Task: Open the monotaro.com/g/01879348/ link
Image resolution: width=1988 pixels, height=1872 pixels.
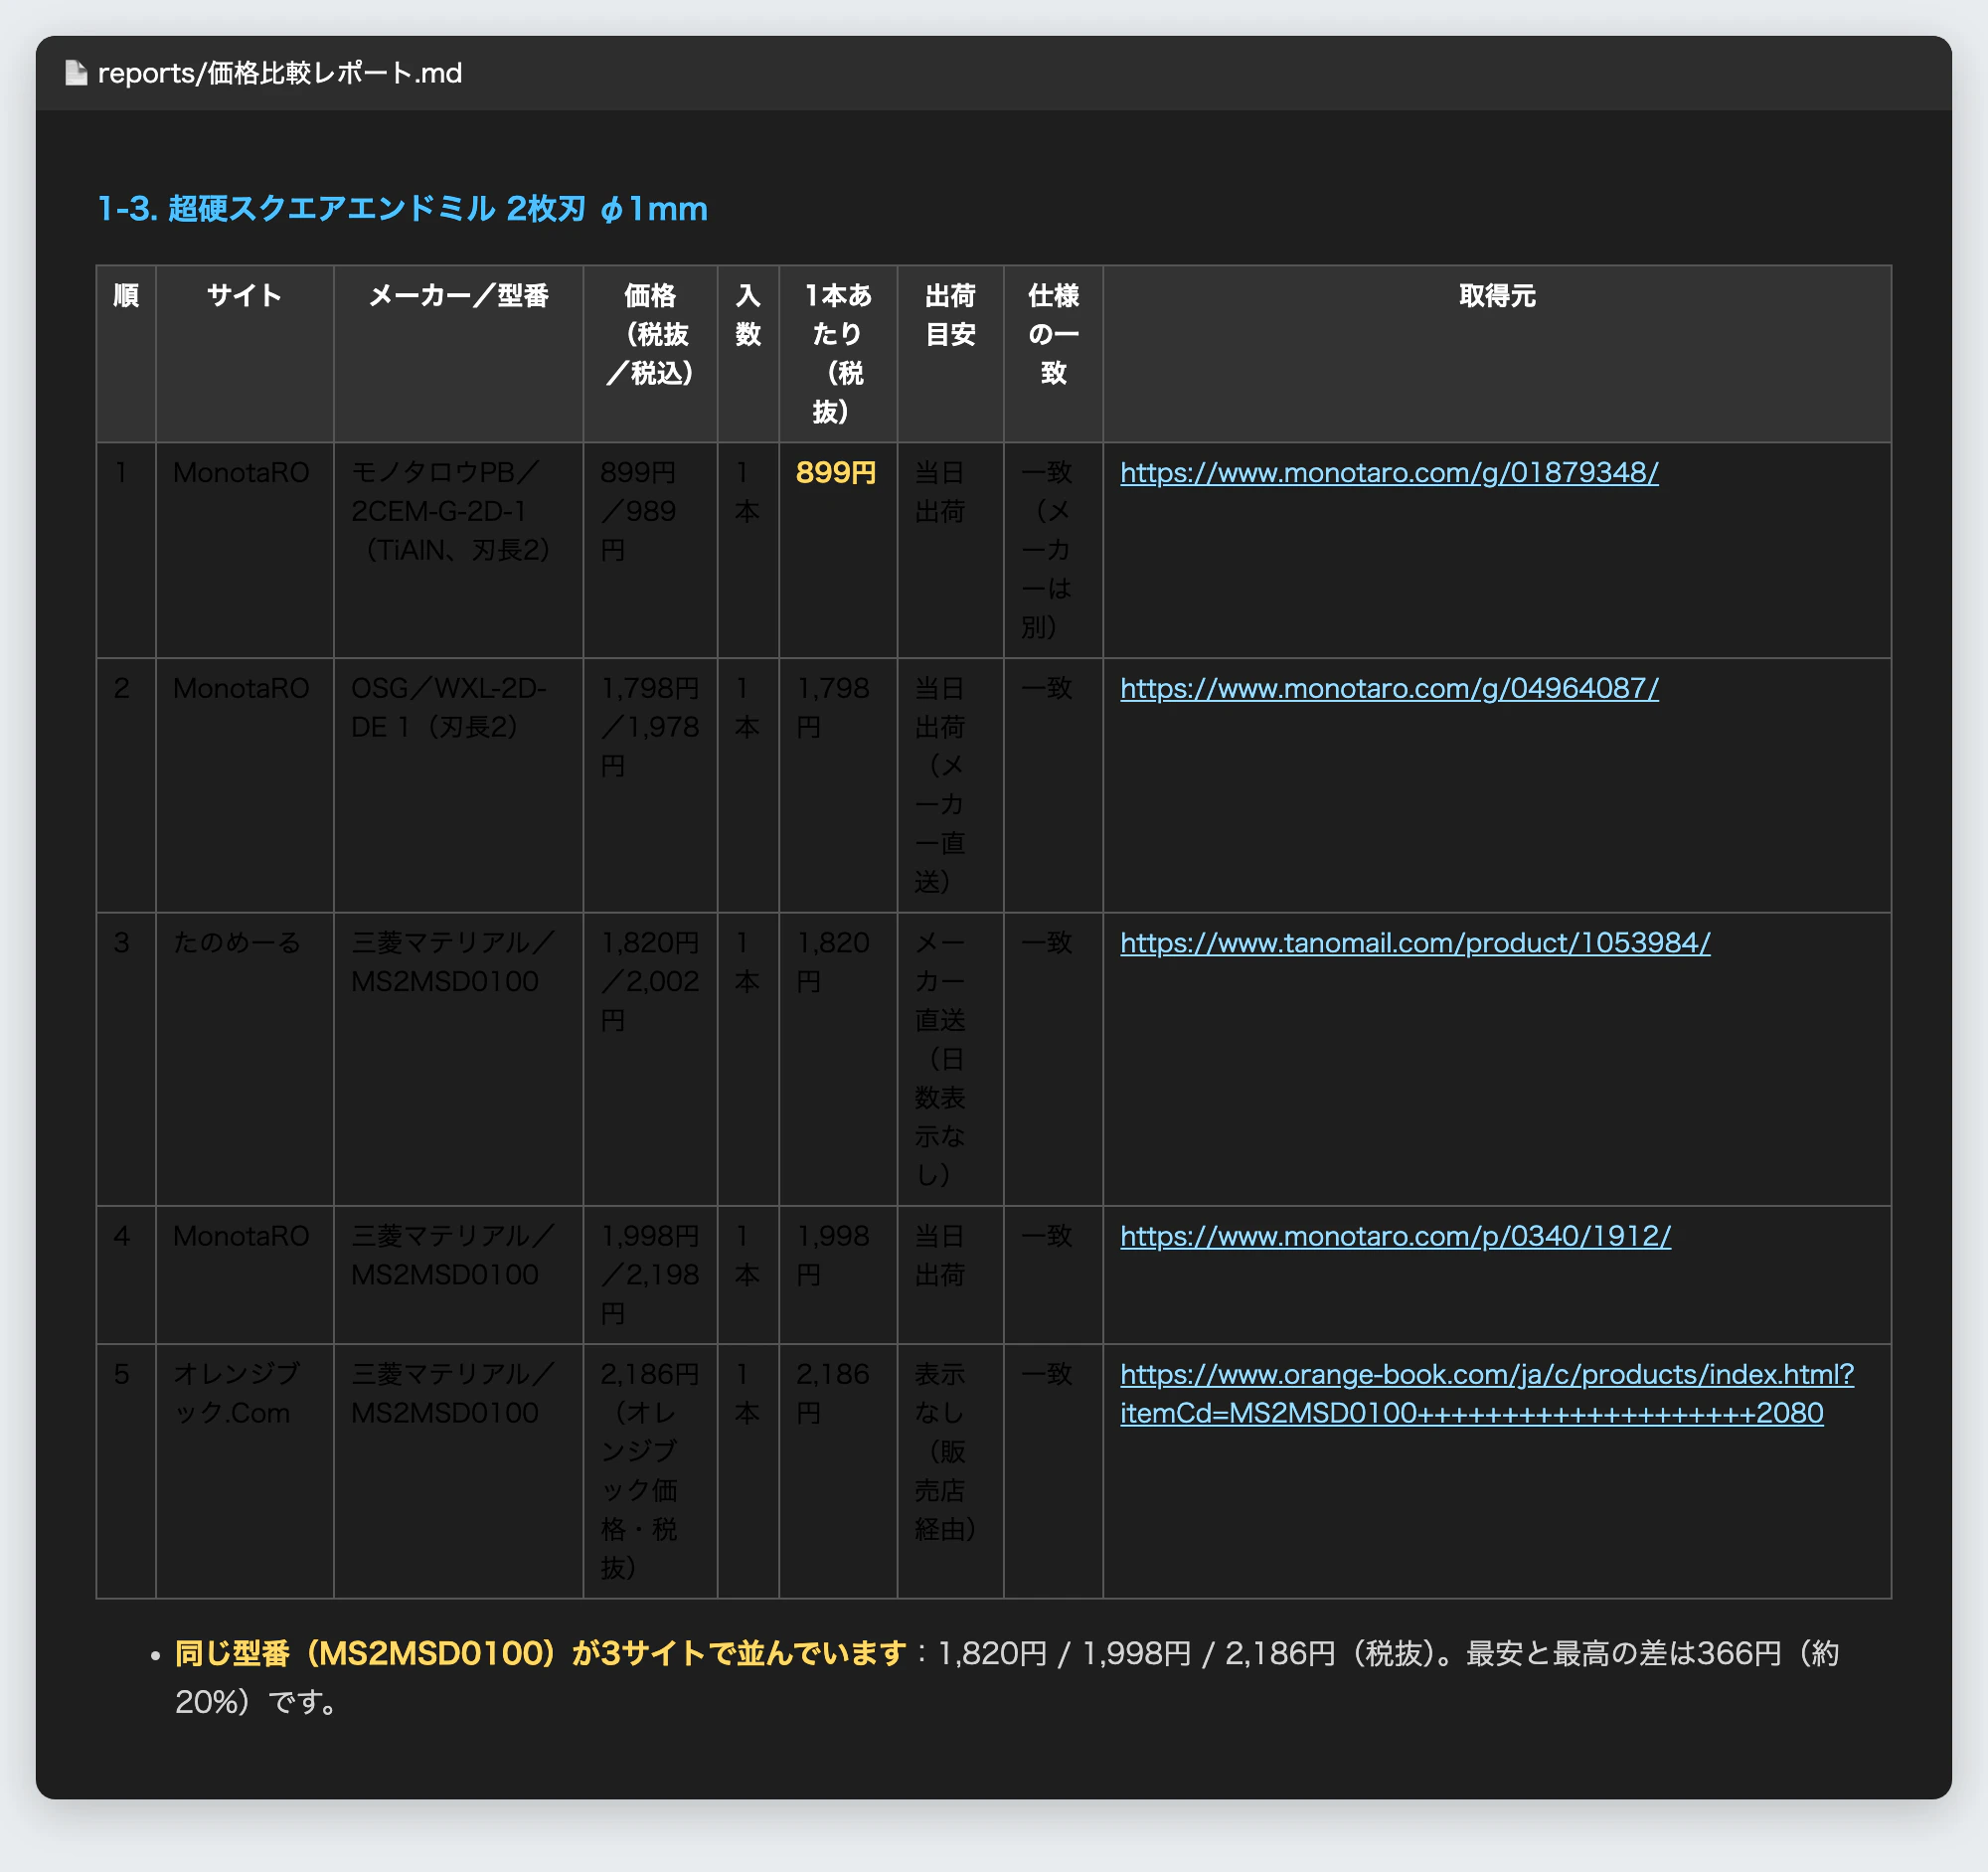Action: point(1389,472)
